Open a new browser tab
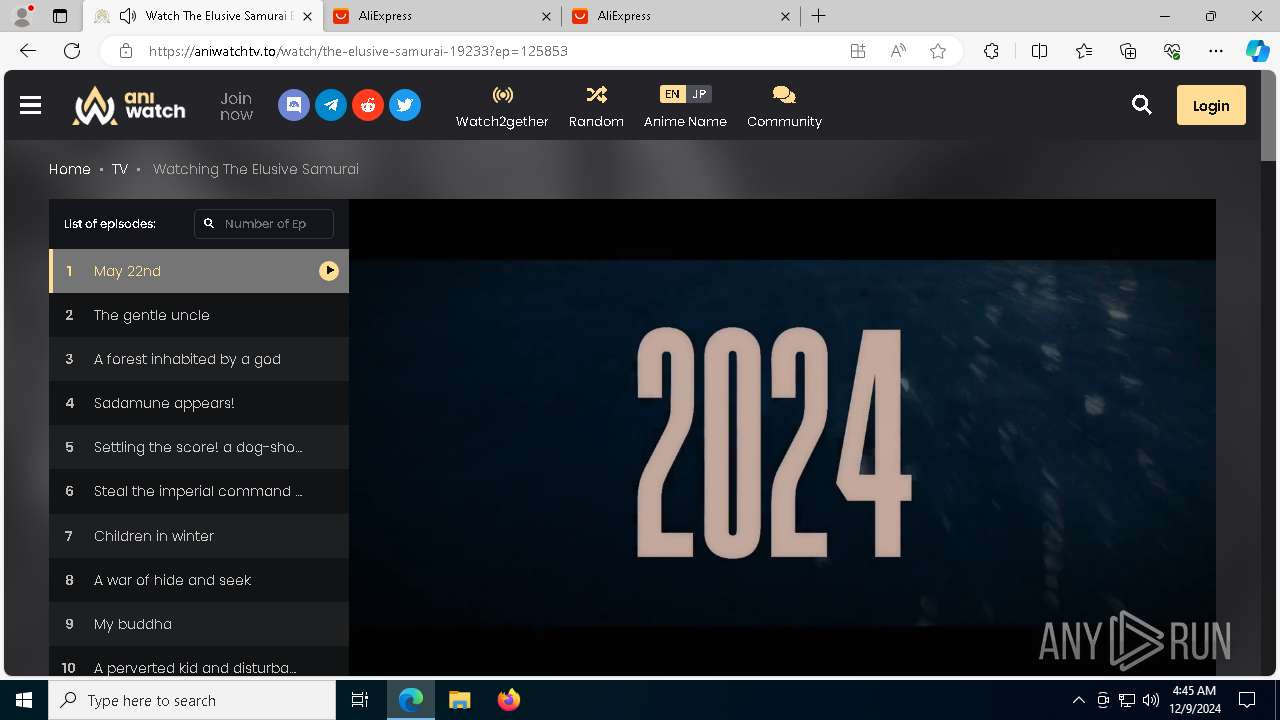The height and width of the screenshot is (720, 1280). click(x=818, y=16)
